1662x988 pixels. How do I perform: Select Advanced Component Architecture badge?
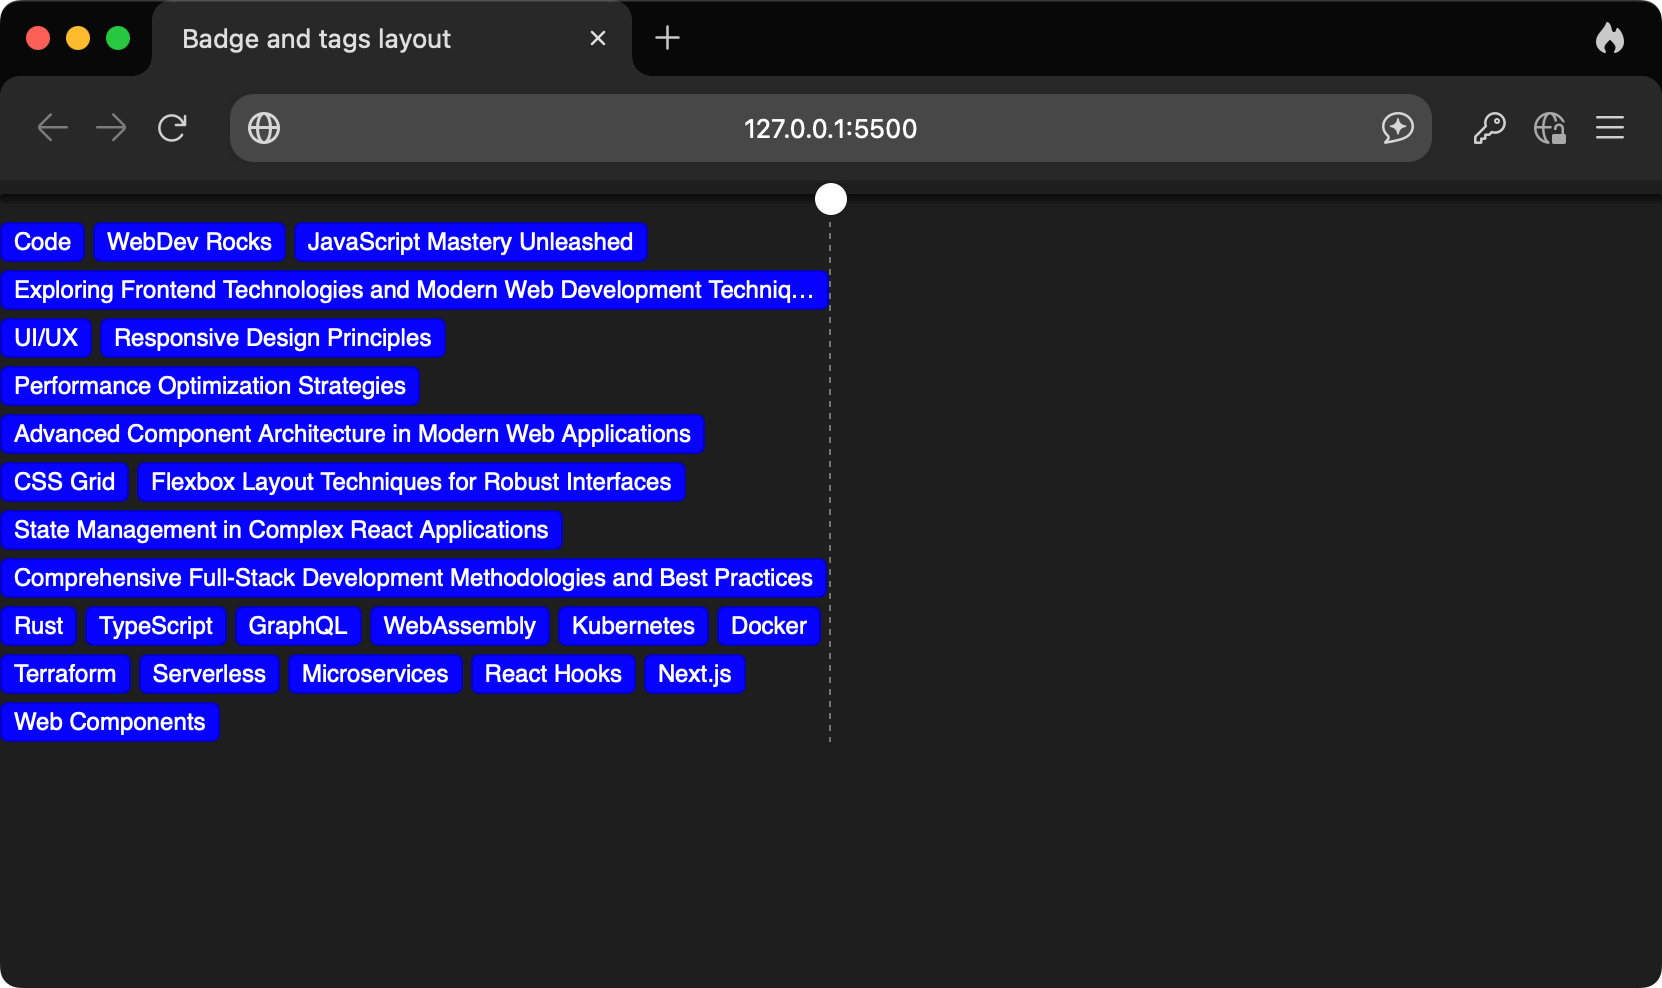352,434
